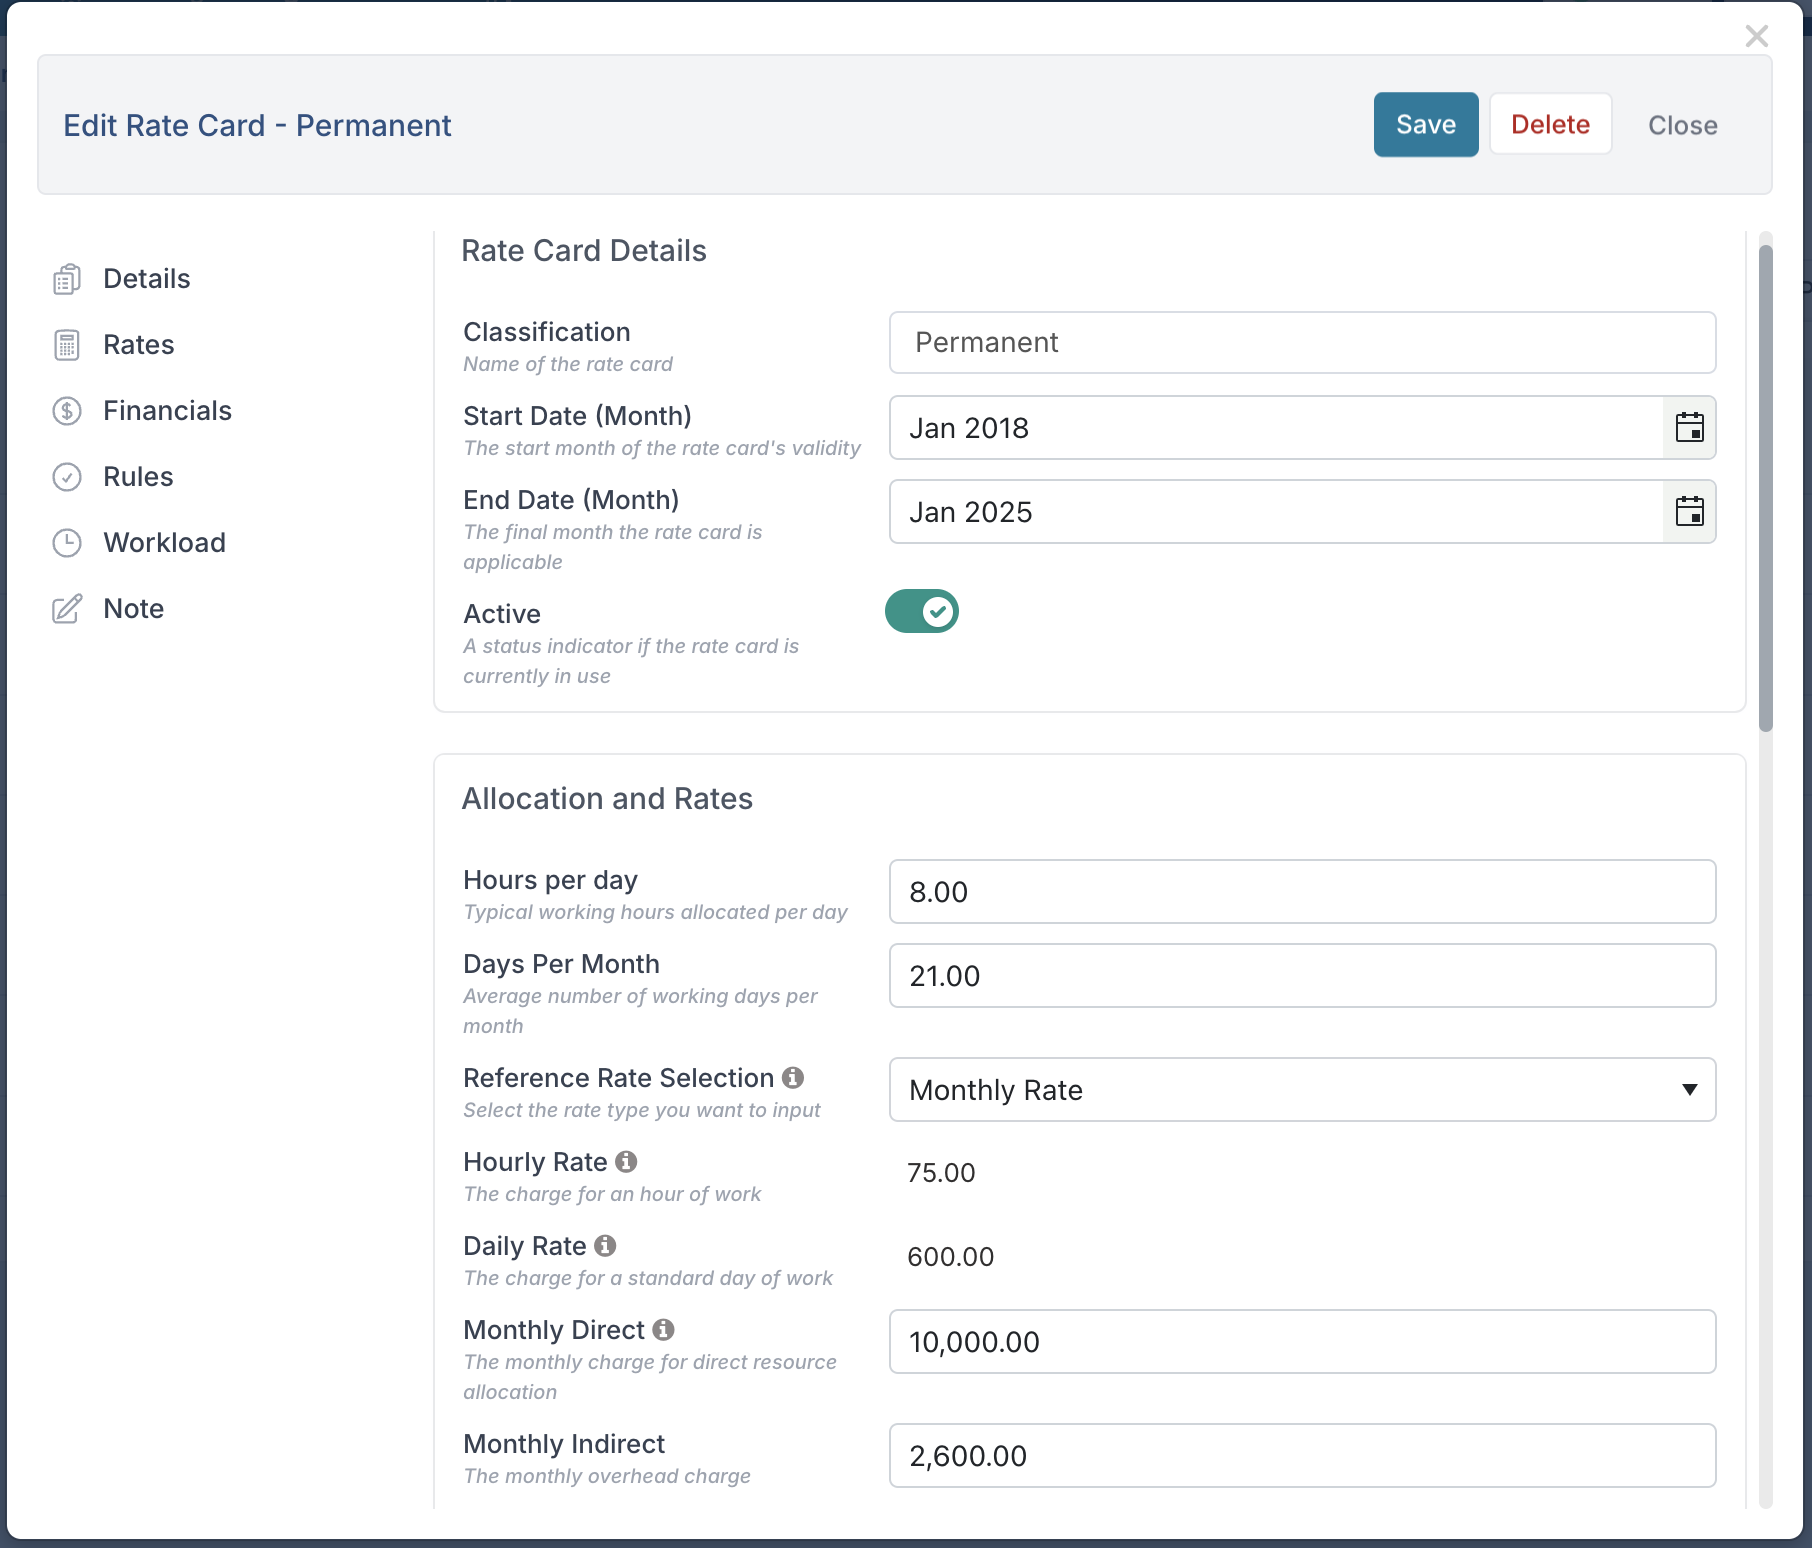Focus the Hours per day field
Viewport: 1812px width, 1548px height.
[1303, 892]
